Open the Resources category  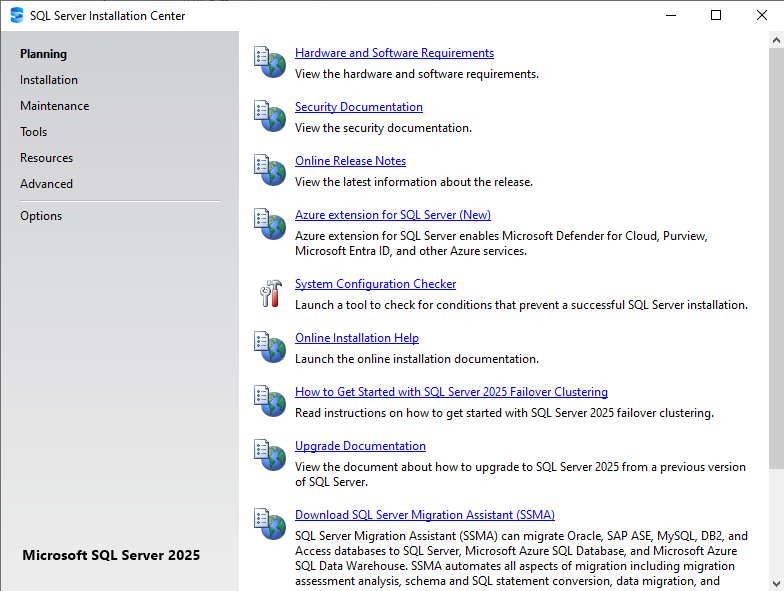(x=46, y=158)
